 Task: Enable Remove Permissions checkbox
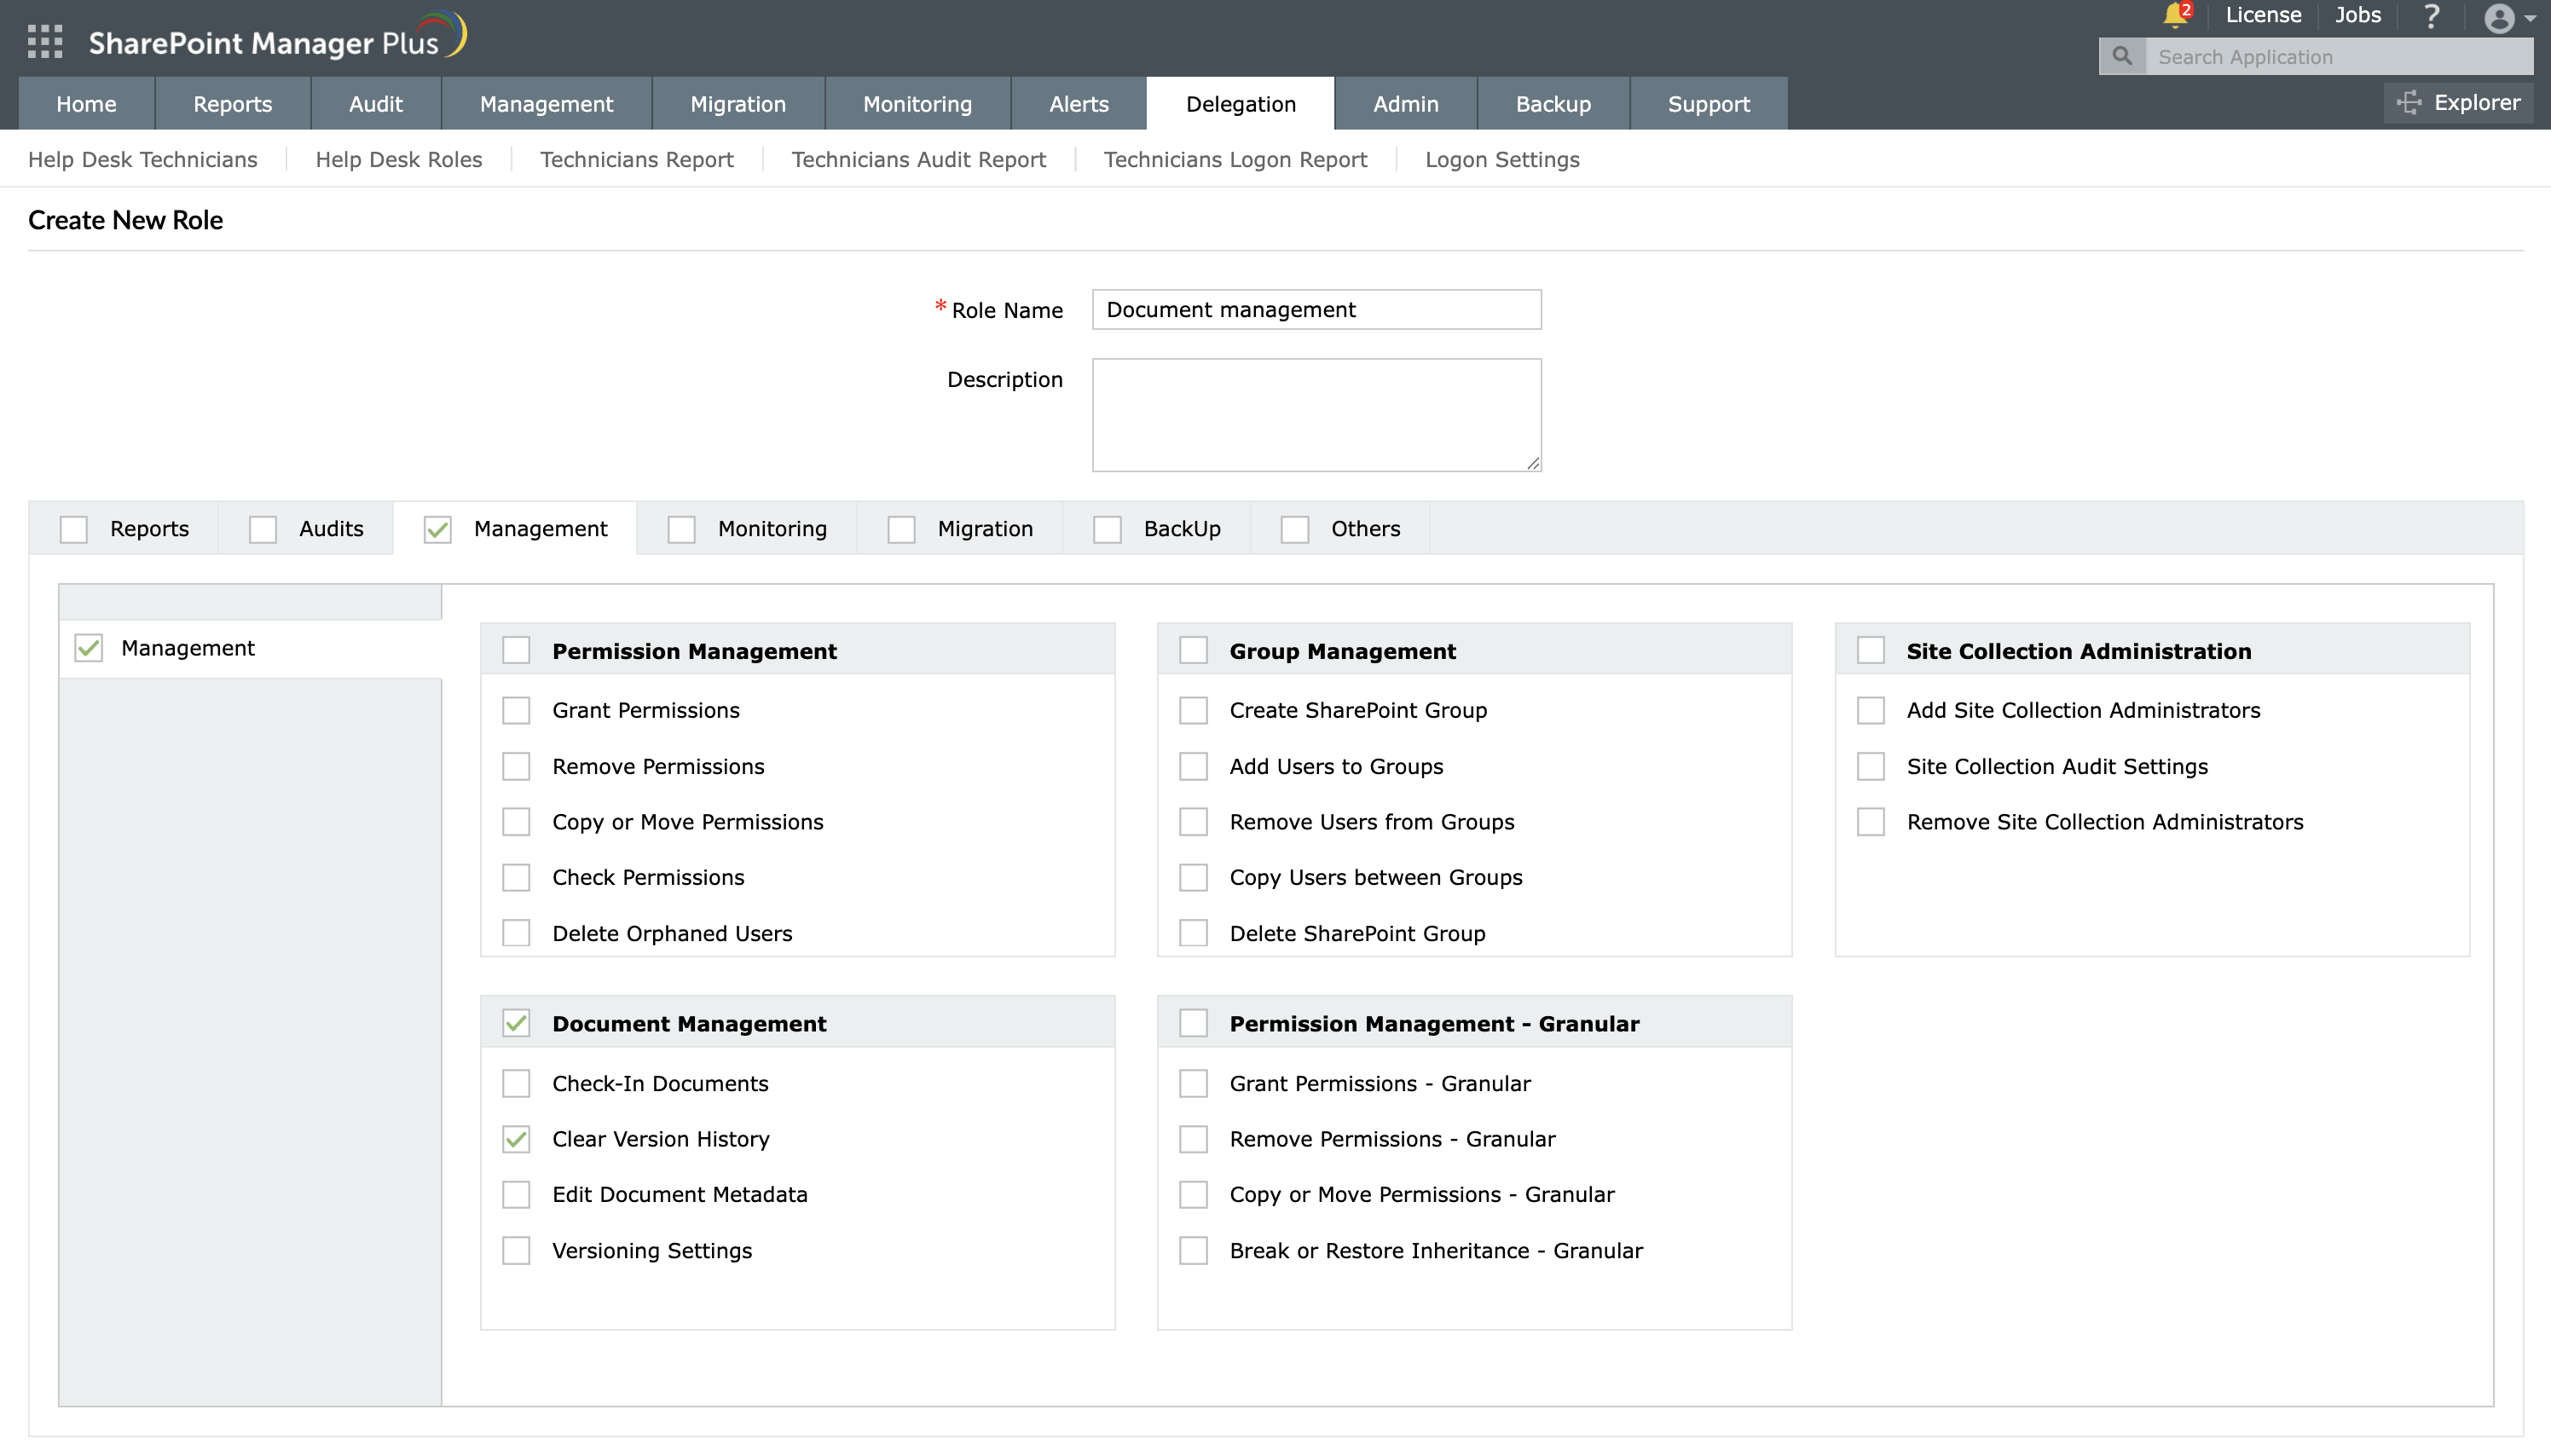click(x=516, y=767)
